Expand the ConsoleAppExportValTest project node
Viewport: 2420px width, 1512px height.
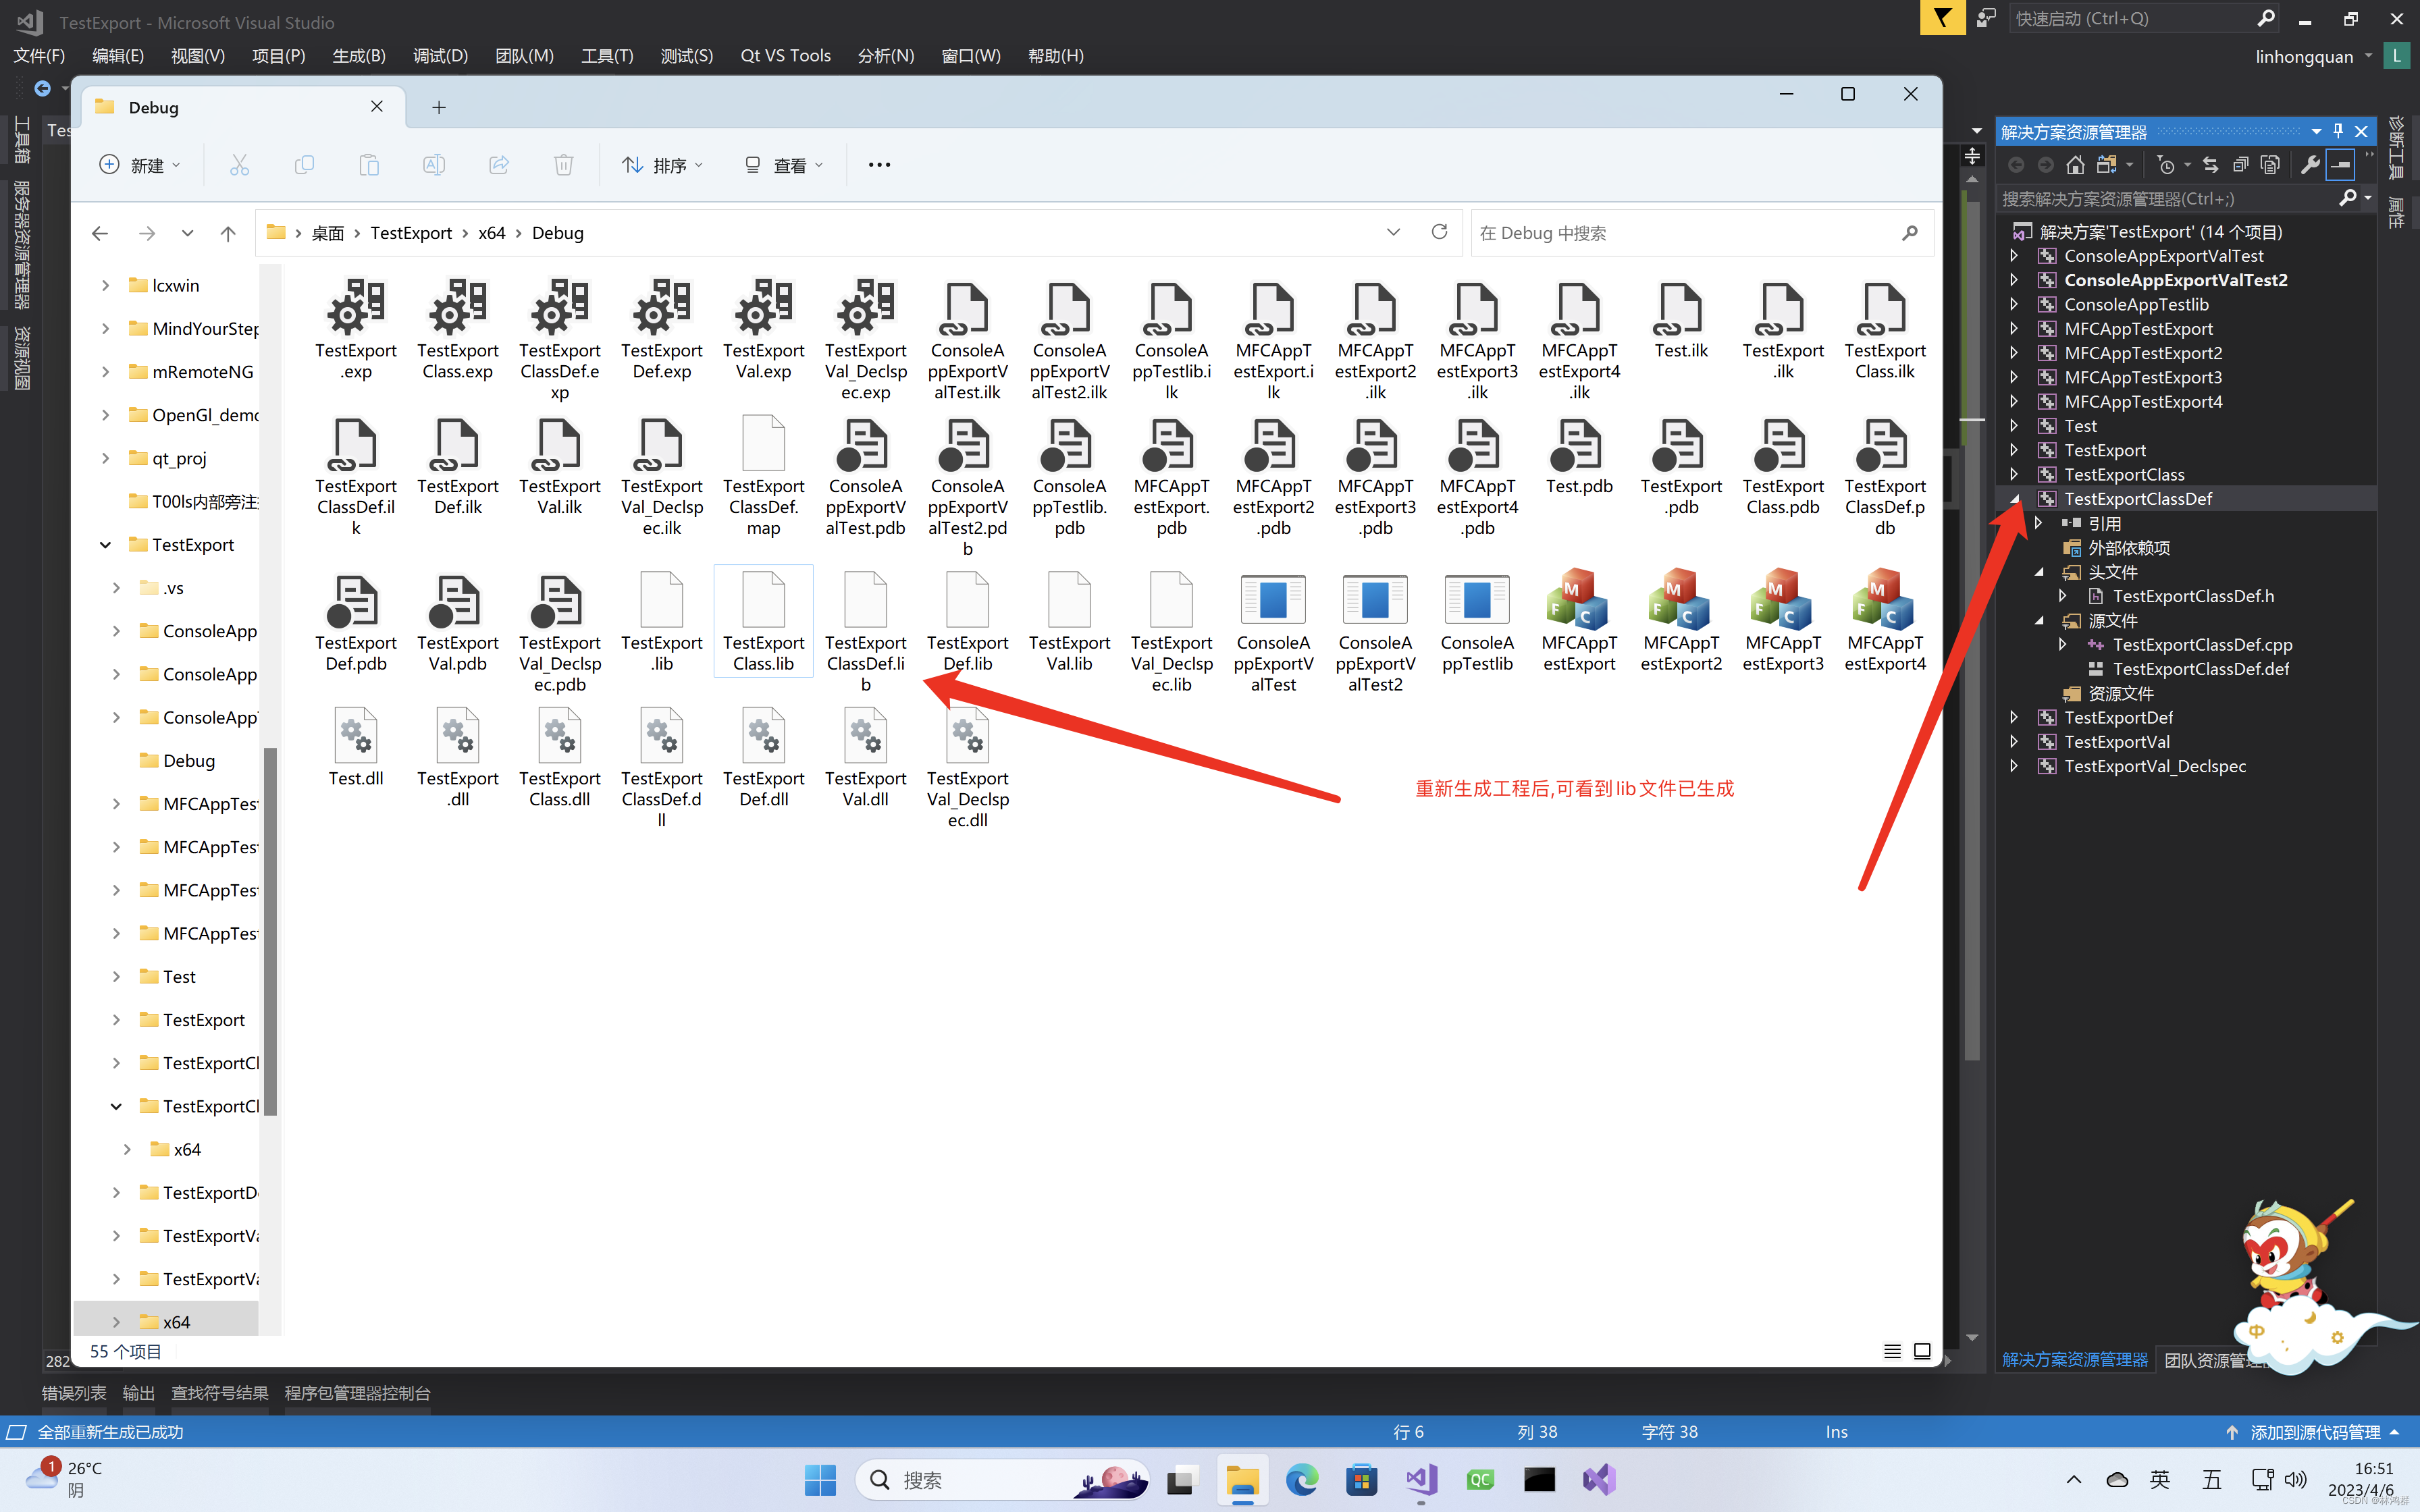click(x=2015, y=256)
